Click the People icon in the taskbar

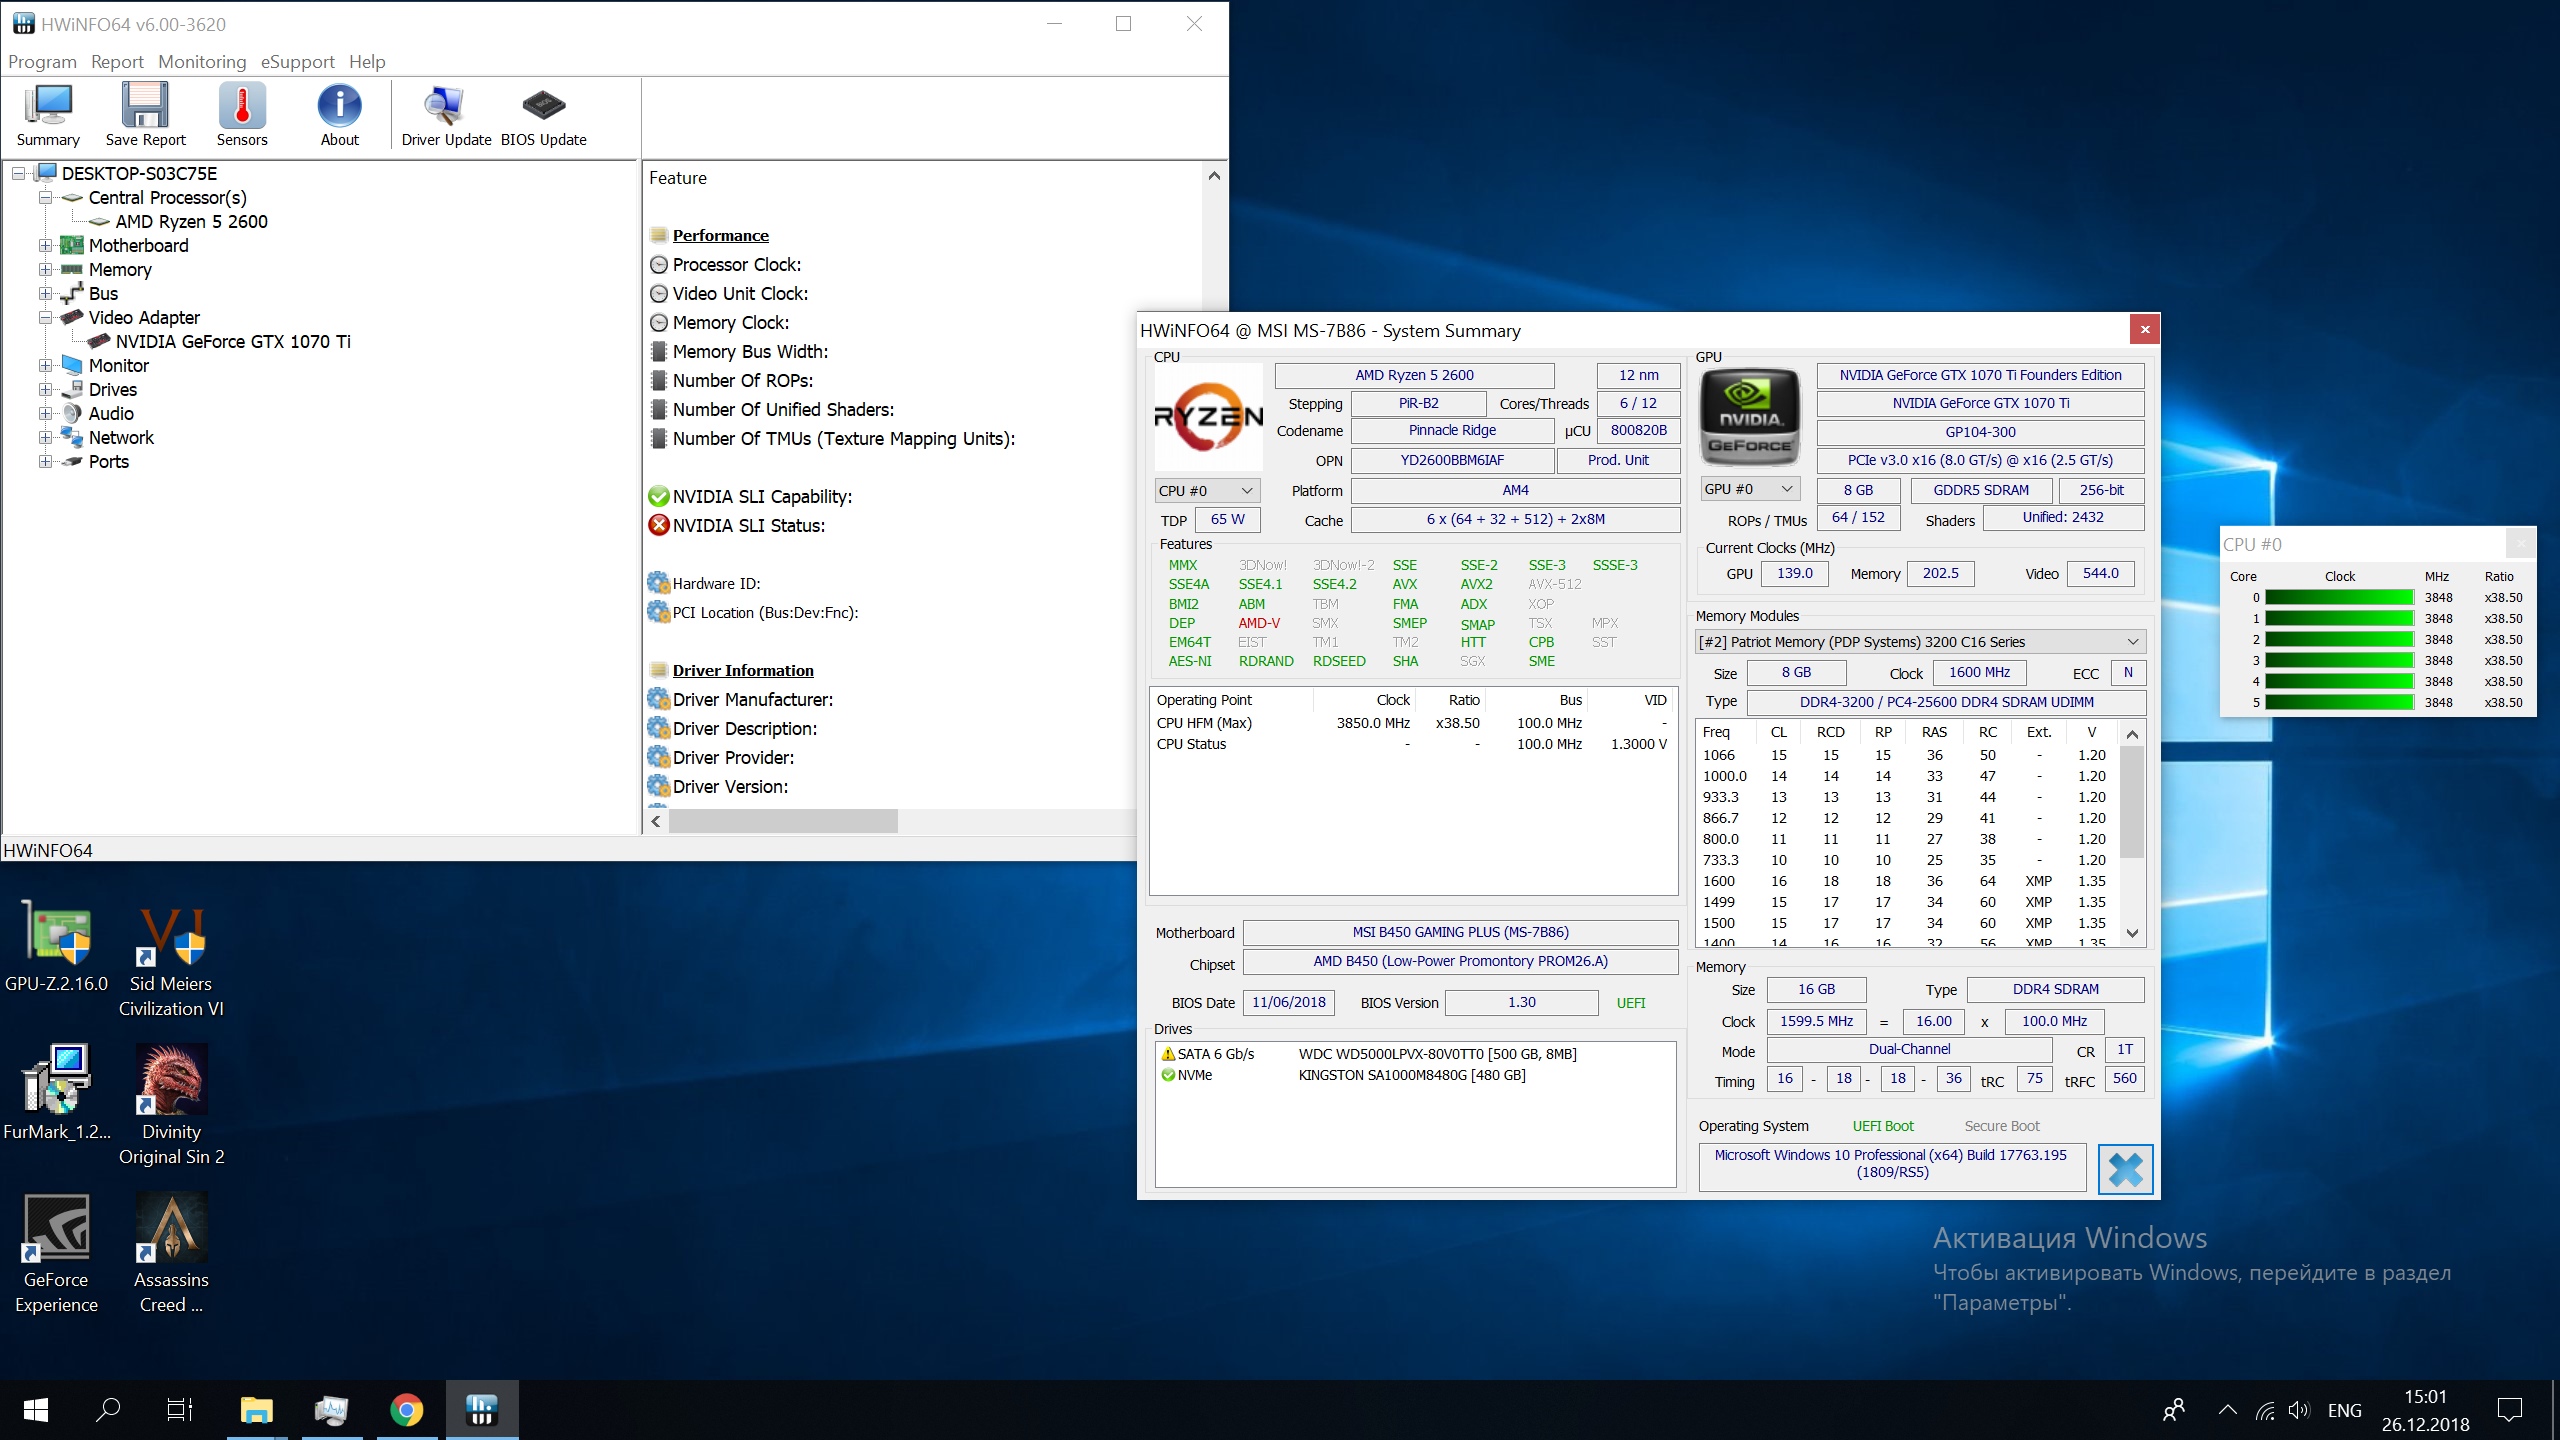[x=2174, y=1410]
